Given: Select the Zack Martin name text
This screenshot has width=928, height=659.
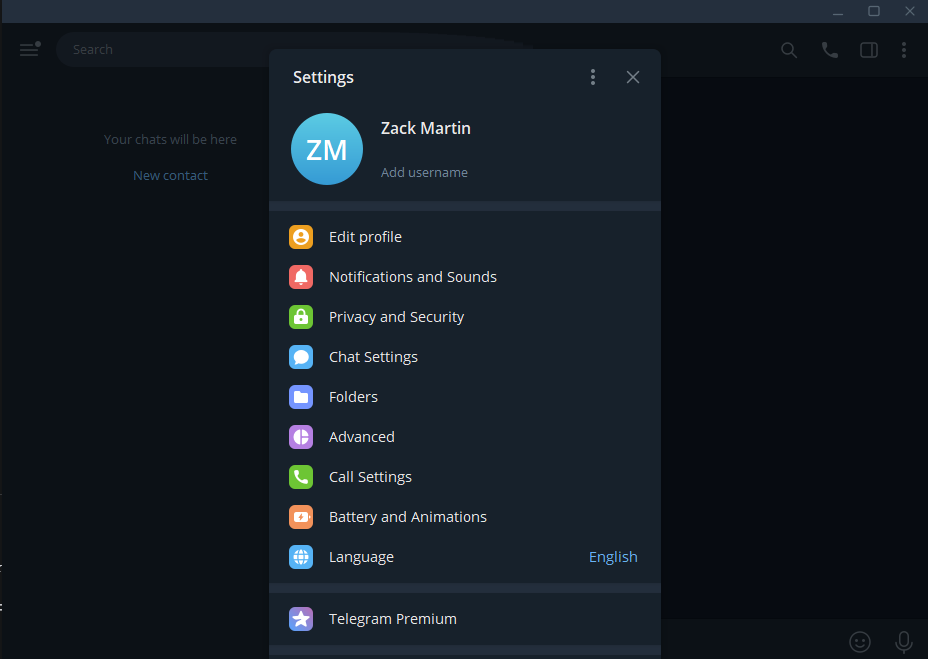Looking at the screenshot, I should [426, 128].
